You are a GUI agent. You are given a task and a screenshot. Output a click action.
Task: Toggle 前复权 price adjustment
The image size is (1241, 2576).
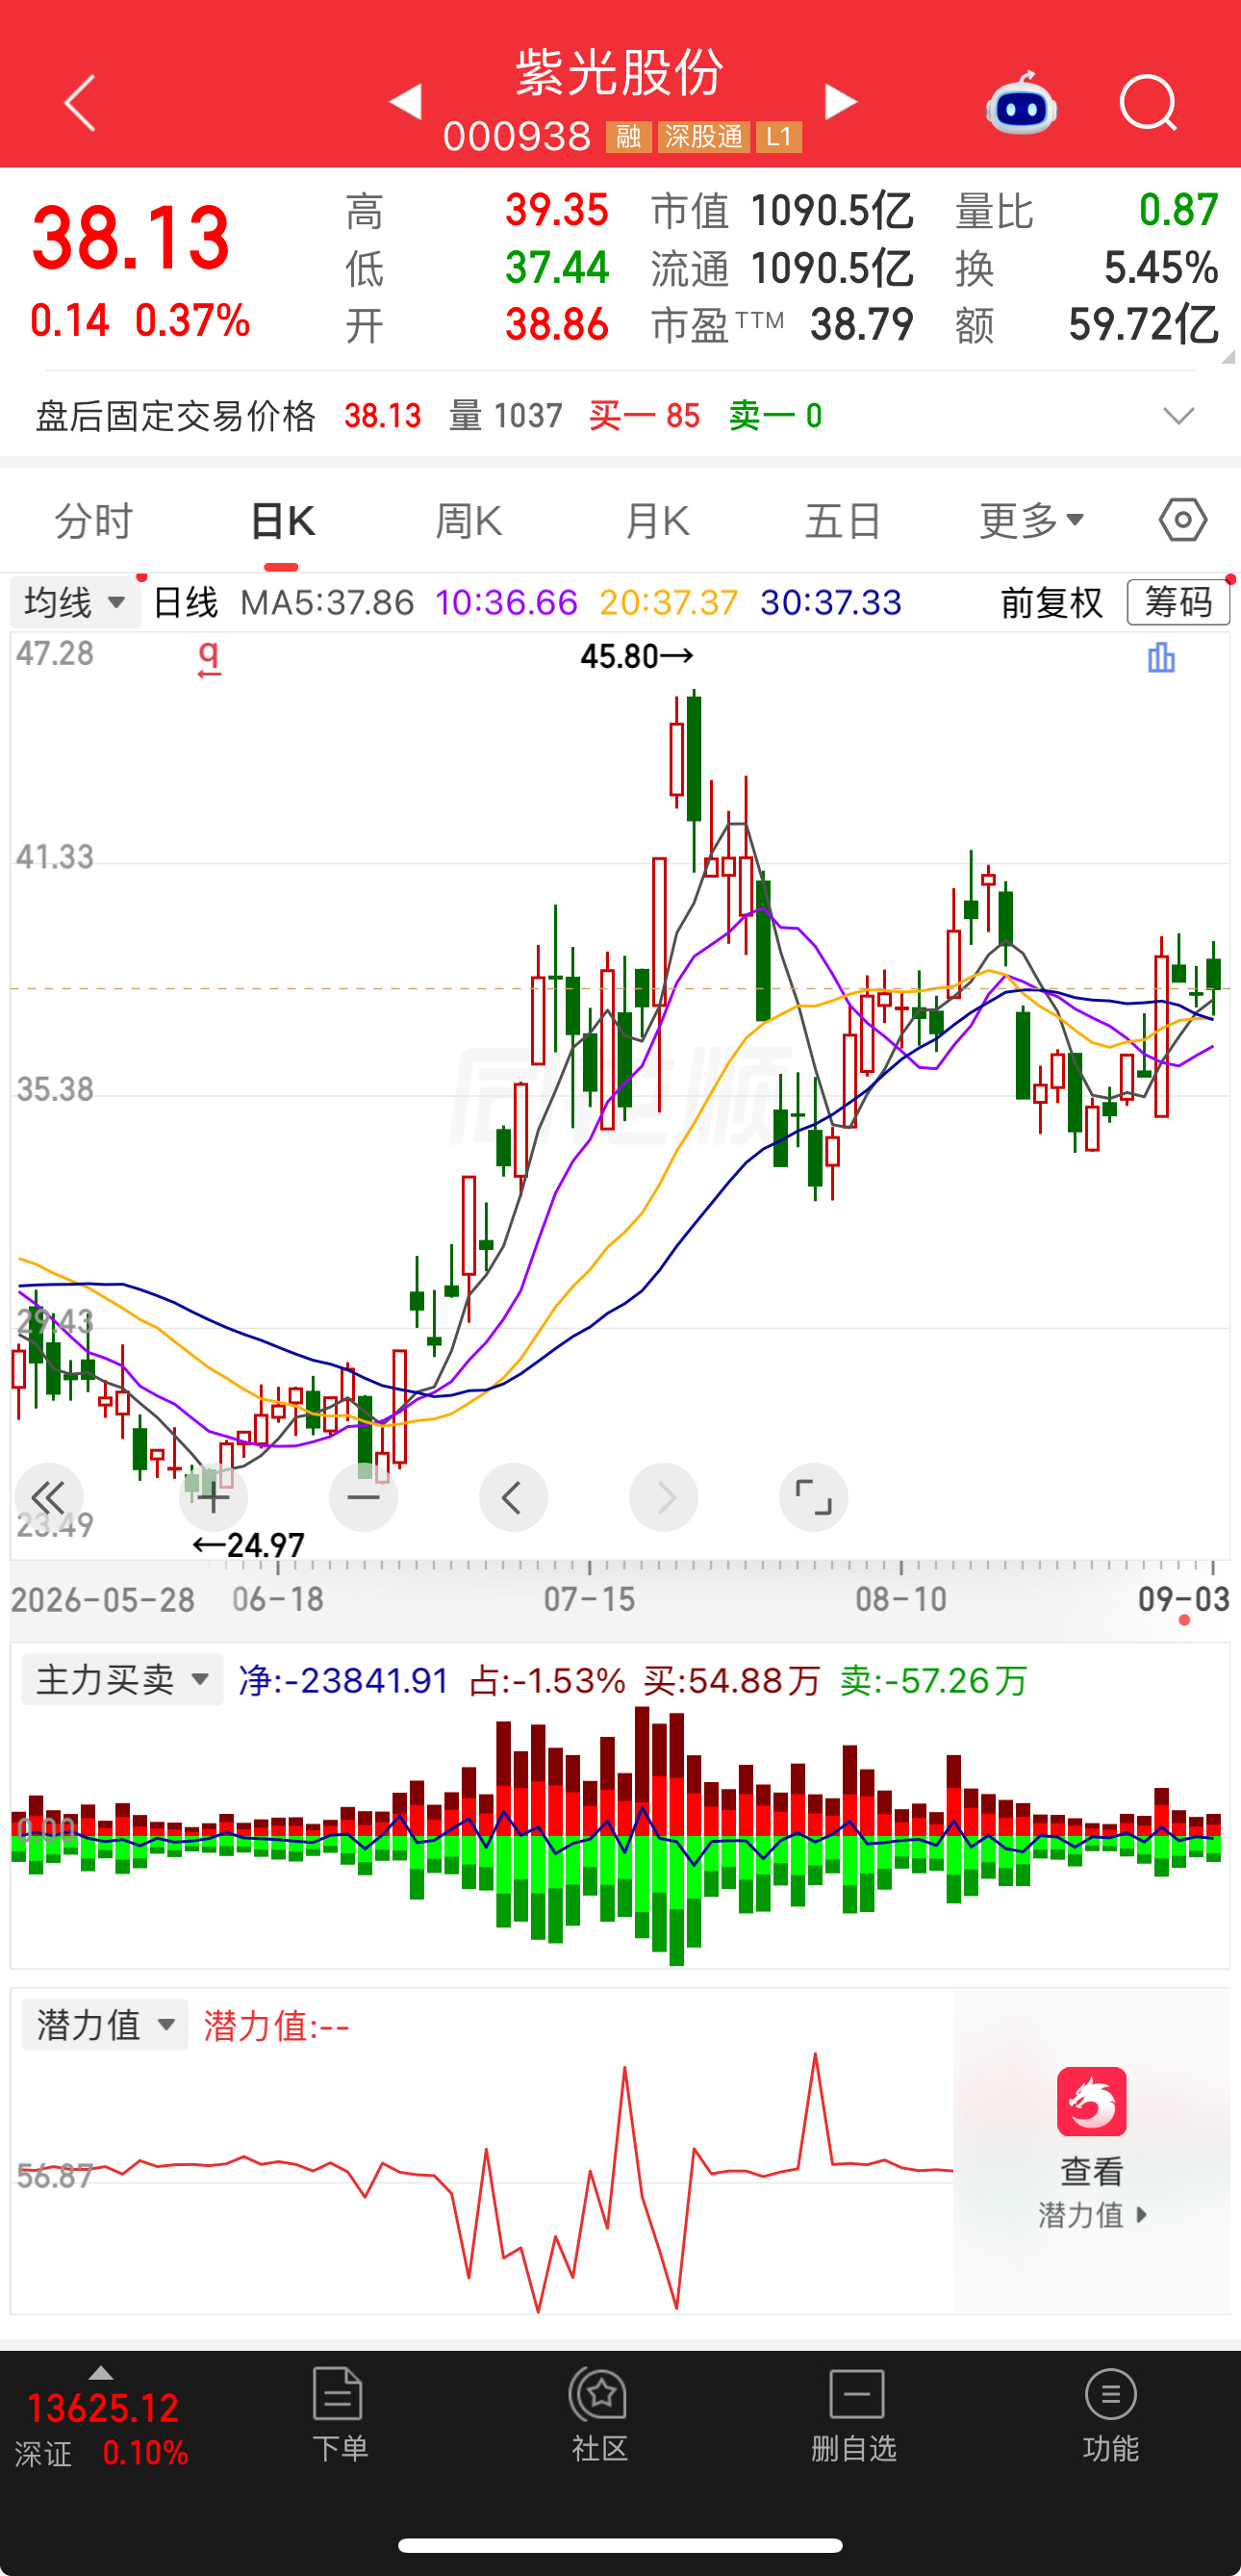click(x=1051, y=602)
